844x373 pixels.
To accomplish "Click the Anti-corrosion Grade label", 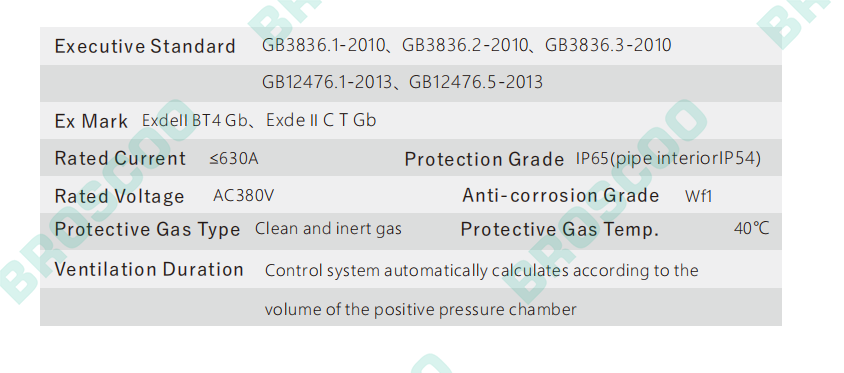I will (x=560, y=195).
